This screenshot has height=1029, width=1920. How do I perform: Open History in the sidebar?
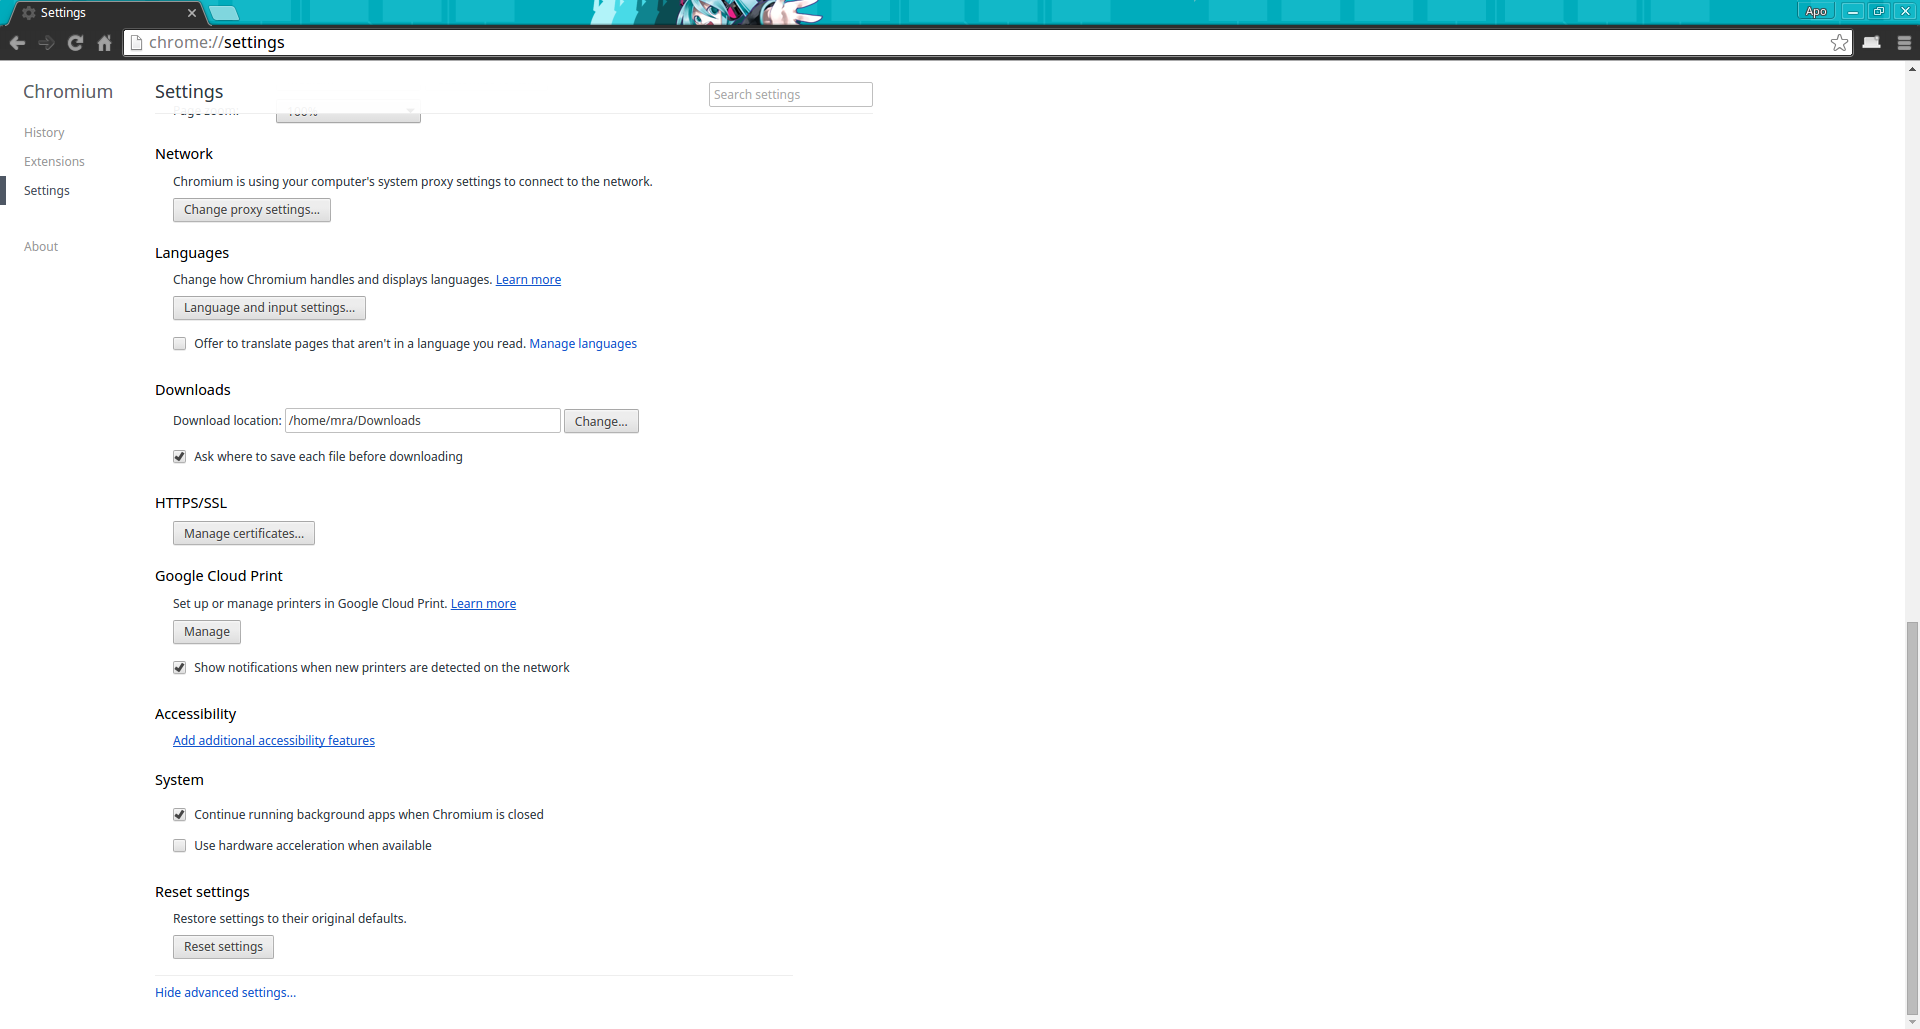(x=44, y=133)
